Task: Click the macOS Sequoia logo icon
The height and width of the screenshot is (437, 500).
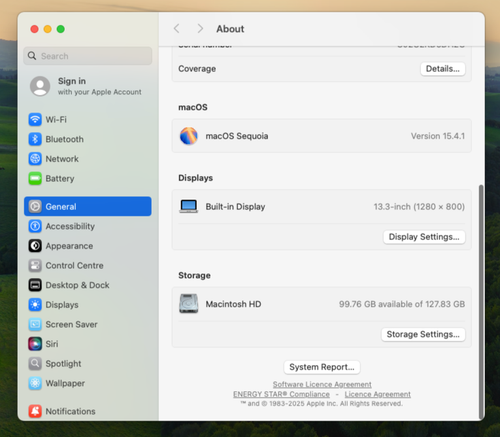Action: pos(189,136)
